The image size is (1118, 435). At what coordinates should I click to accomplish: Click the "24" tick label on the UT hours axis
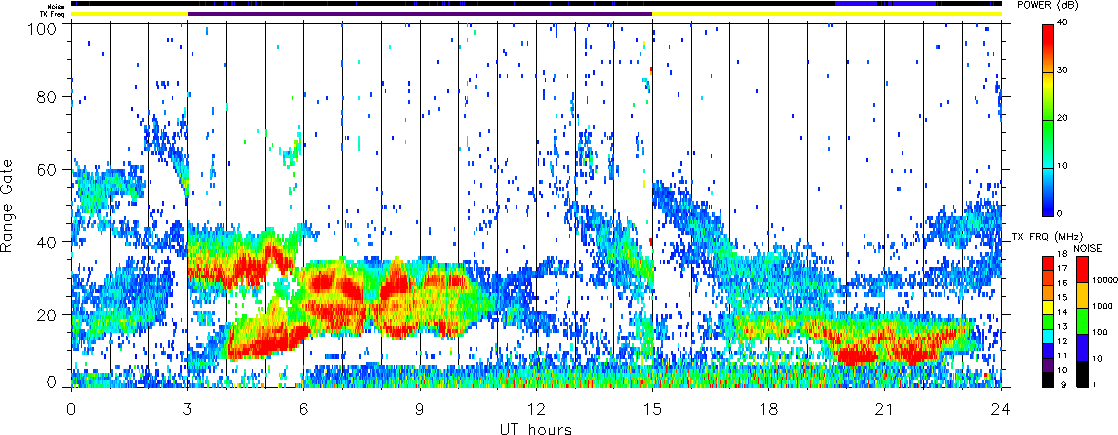1001,409
